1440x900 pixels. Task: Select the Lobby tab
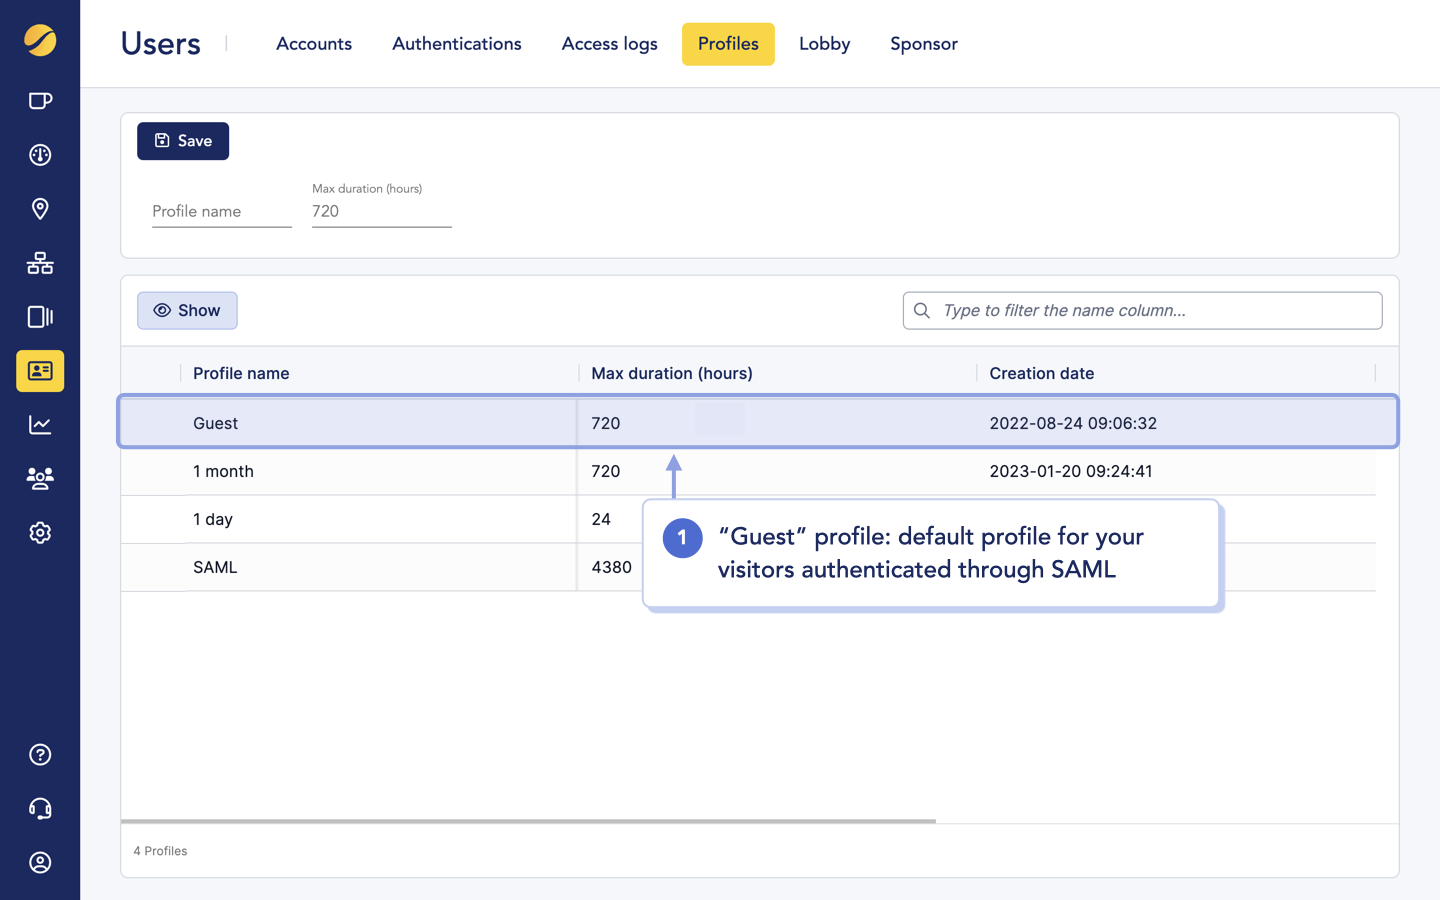click(x=824, y=44)
